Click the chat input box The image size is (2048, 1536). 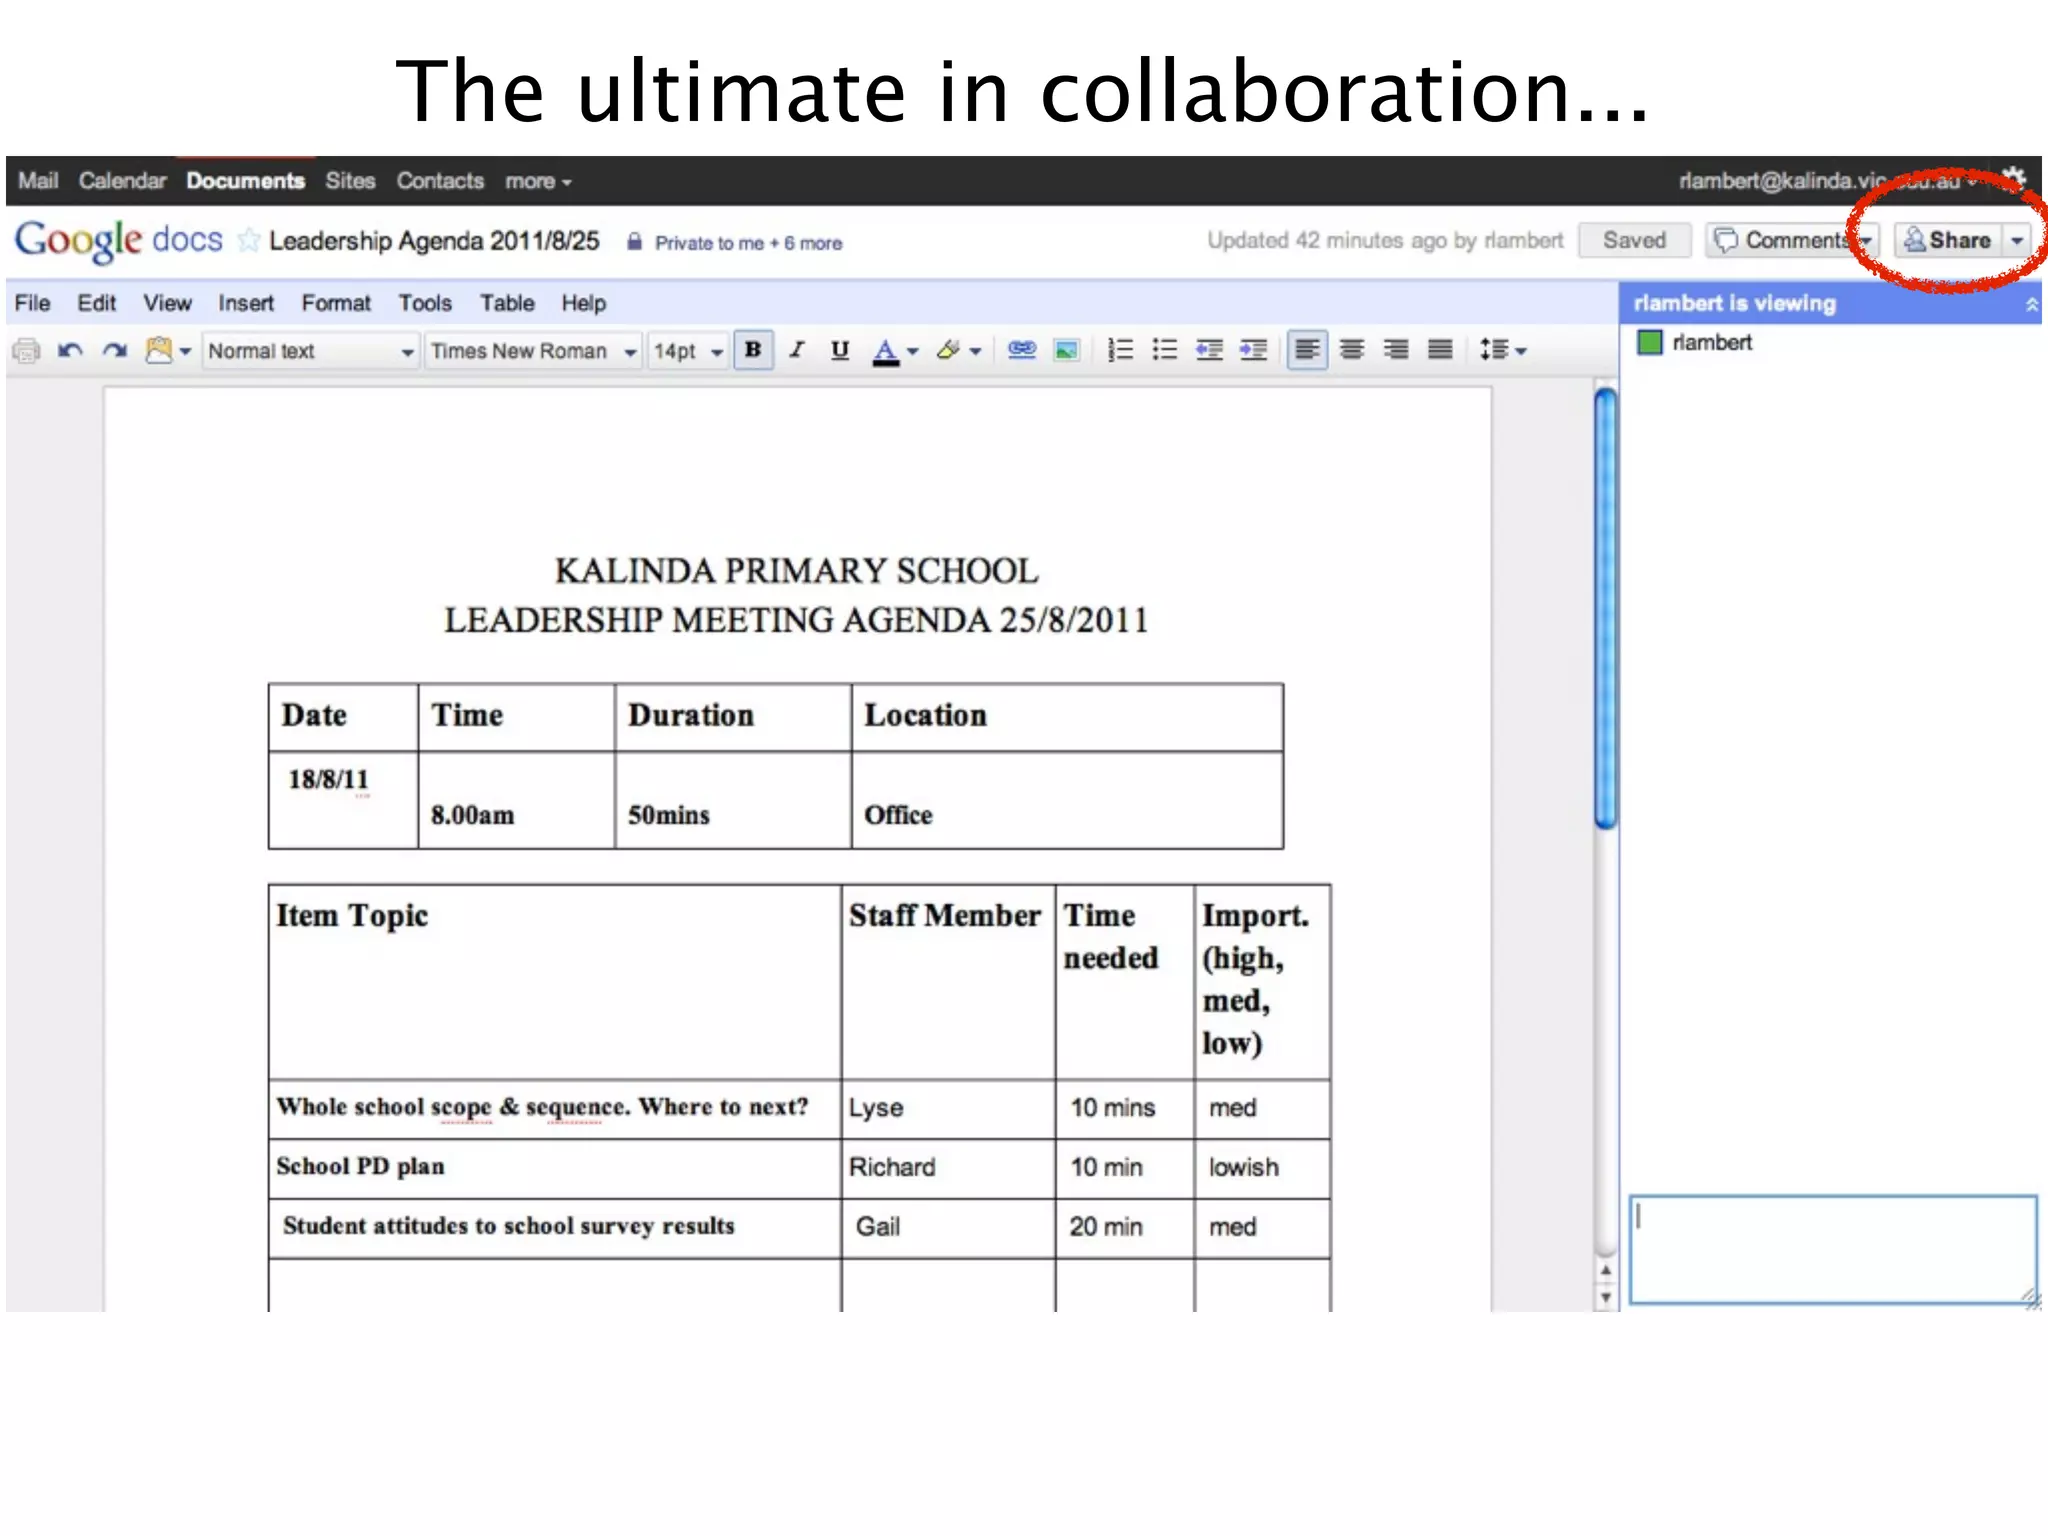[1832, 1250]
